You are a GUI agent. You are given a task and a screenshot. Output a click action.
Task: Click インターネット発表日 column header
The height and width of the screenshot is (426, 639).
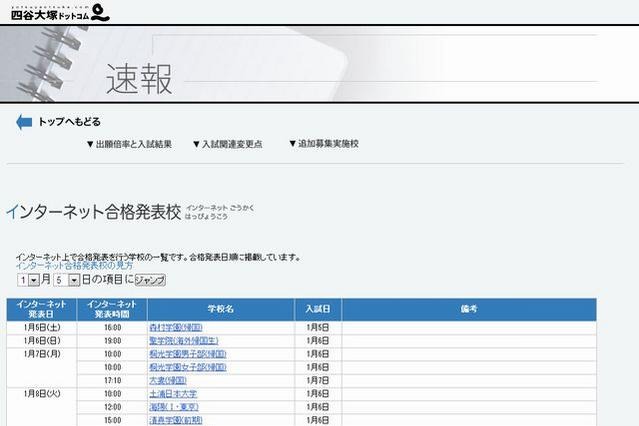[42, 309]
